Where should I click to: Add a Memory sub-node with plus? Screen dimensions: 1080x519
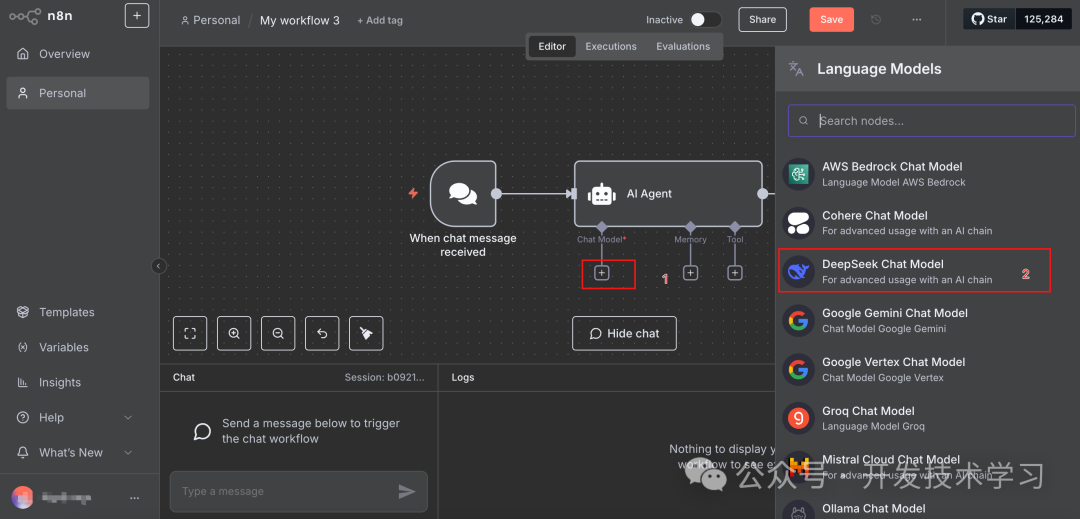click(691, 273)
